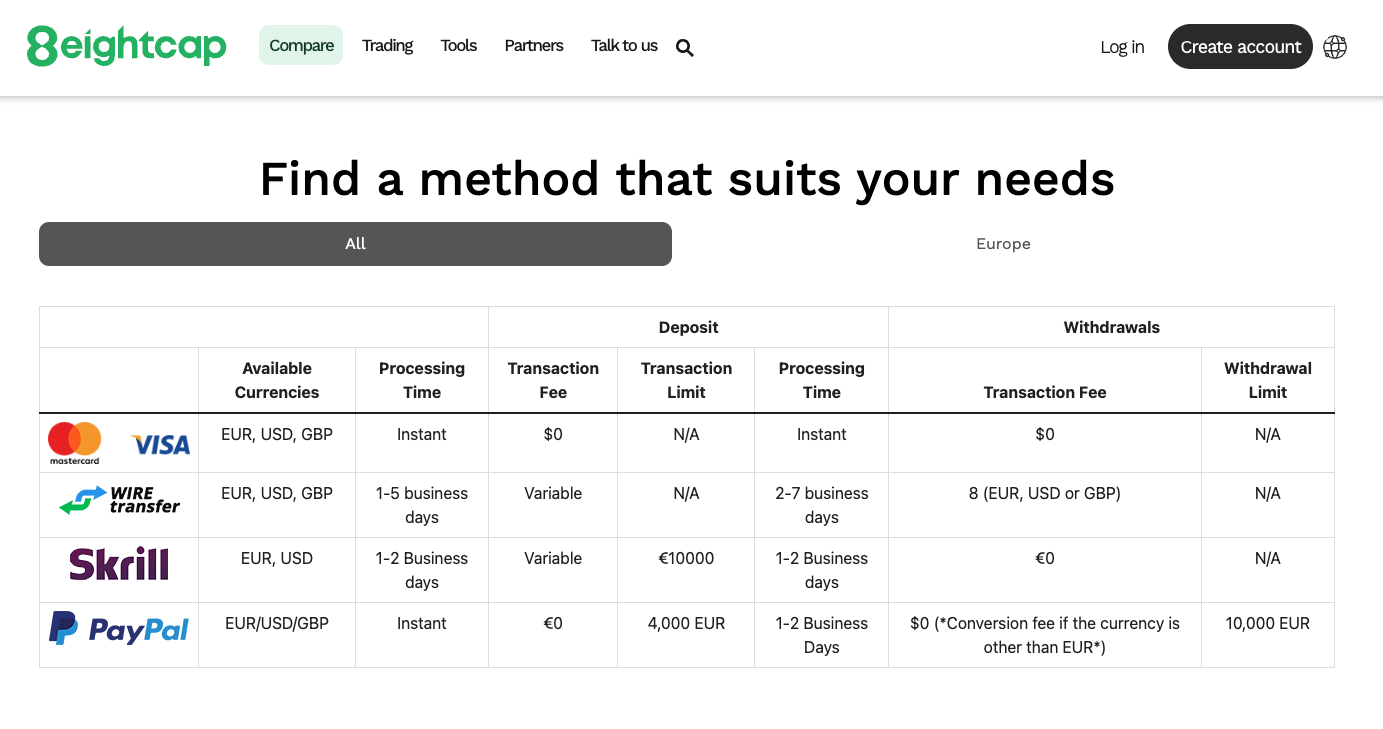Click the '10,000 EUR' withdrawal limit
Image resolution: width=1383 pixels, height=729 pixels.
(1267, 623)
